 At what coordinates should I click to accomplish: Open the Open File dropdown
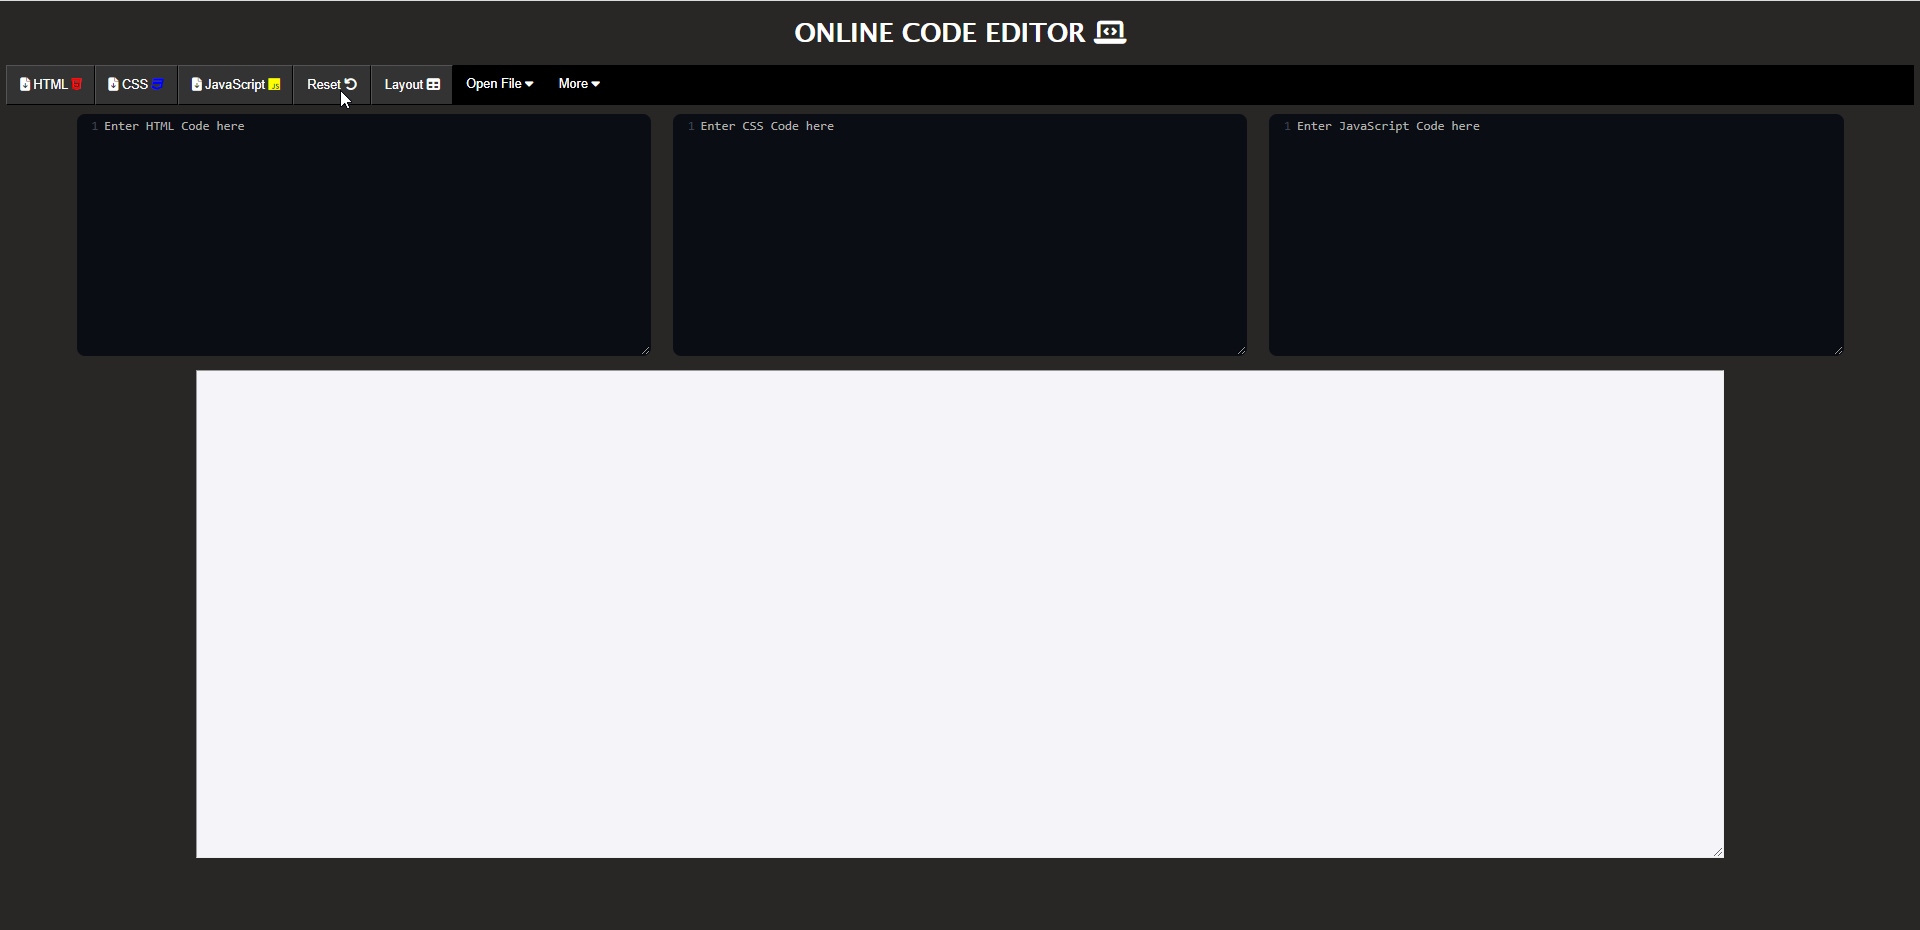click(x=498, y=84)
